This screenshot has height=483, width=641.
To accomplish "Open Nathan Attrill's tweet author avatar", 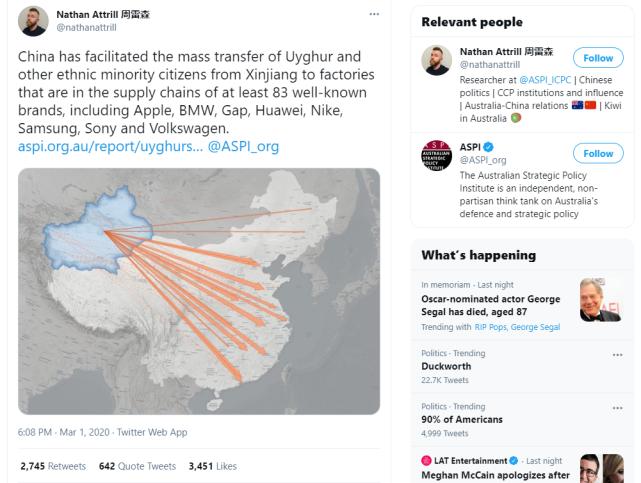I will coord(34,20).
